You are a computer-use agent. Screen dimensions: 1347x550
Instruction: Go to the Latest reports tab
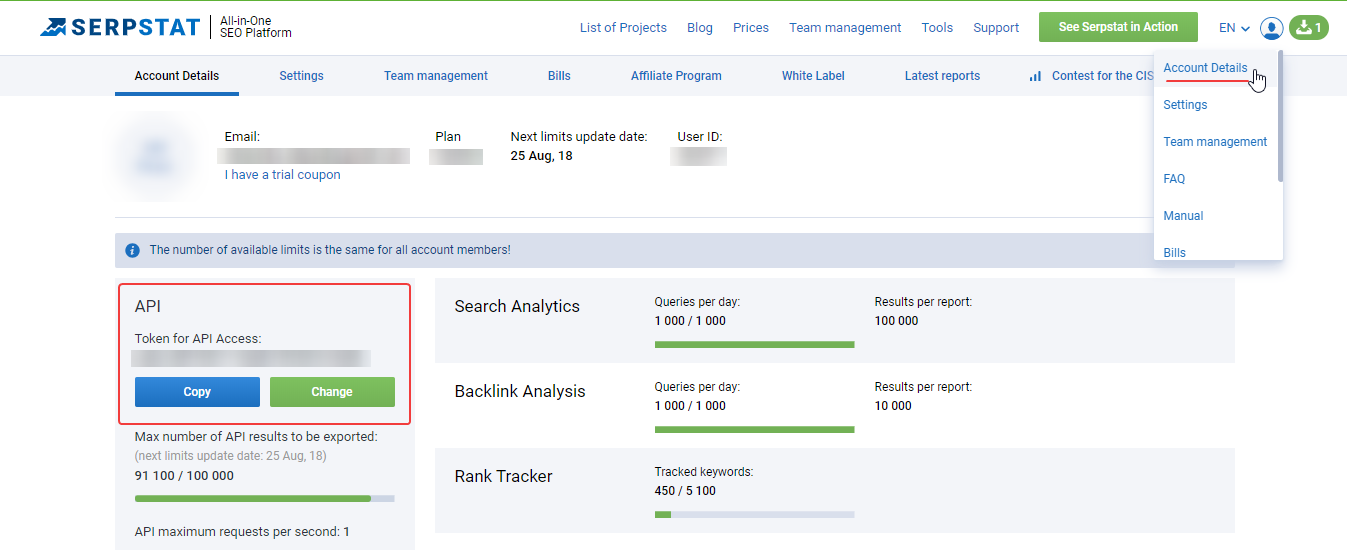click(942, 76)
